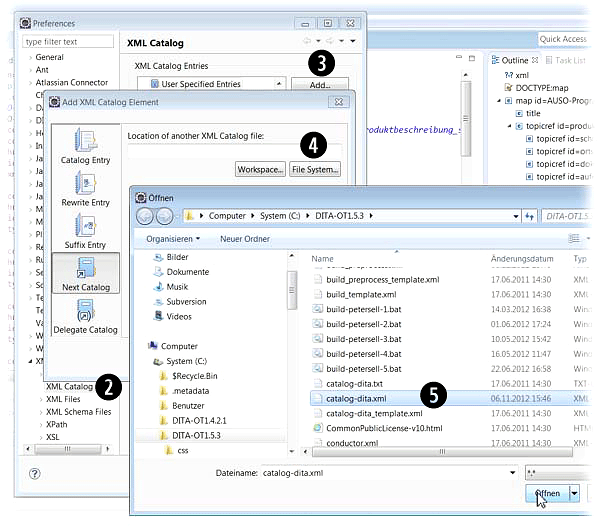Screen dimensions: 600x532
Task: Click the Öffnen button
Action: click(548, 493)
